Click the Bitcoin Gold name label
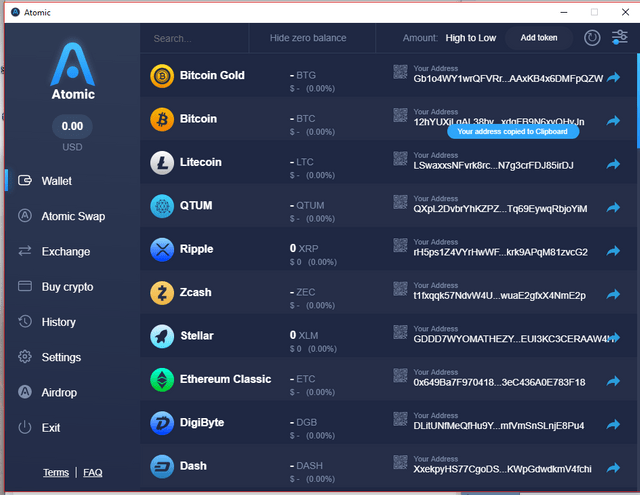Viewport: 640px width, 495px height. point(212,75)
